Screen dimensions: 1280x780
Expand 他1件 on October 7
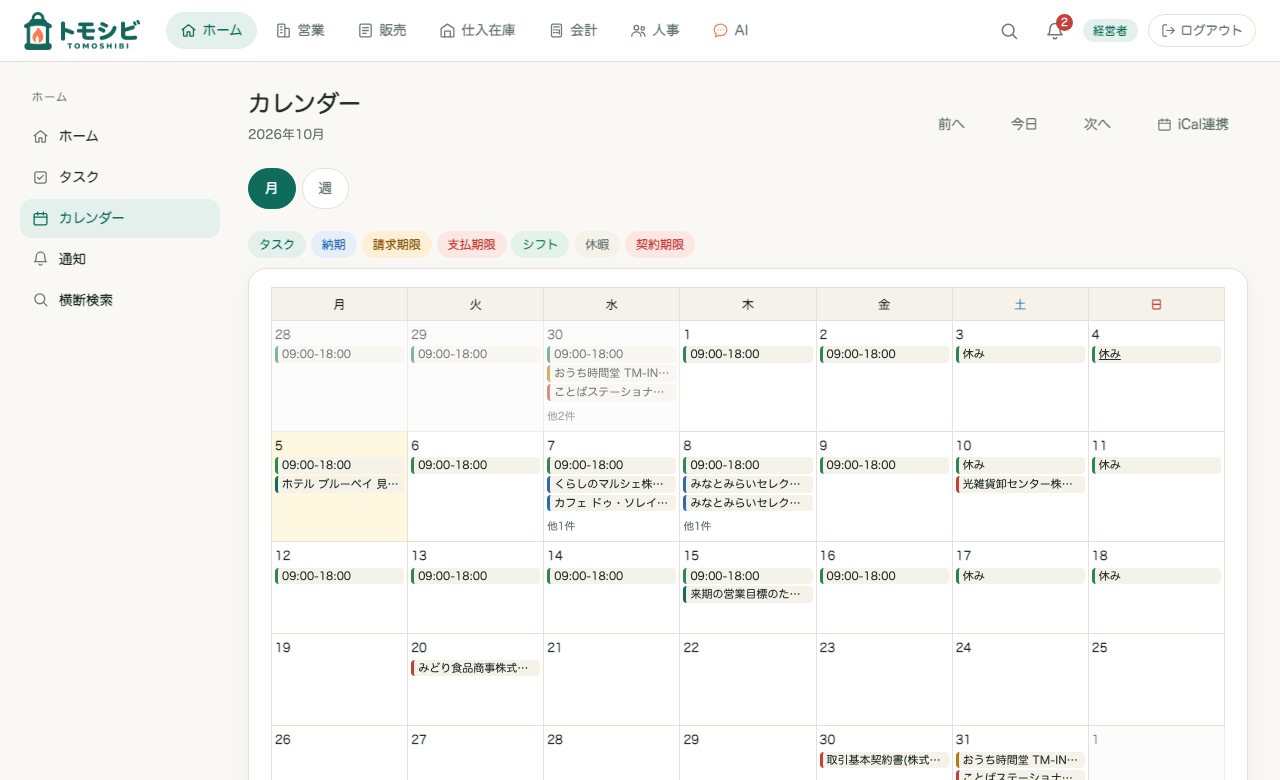coord(561,526)
